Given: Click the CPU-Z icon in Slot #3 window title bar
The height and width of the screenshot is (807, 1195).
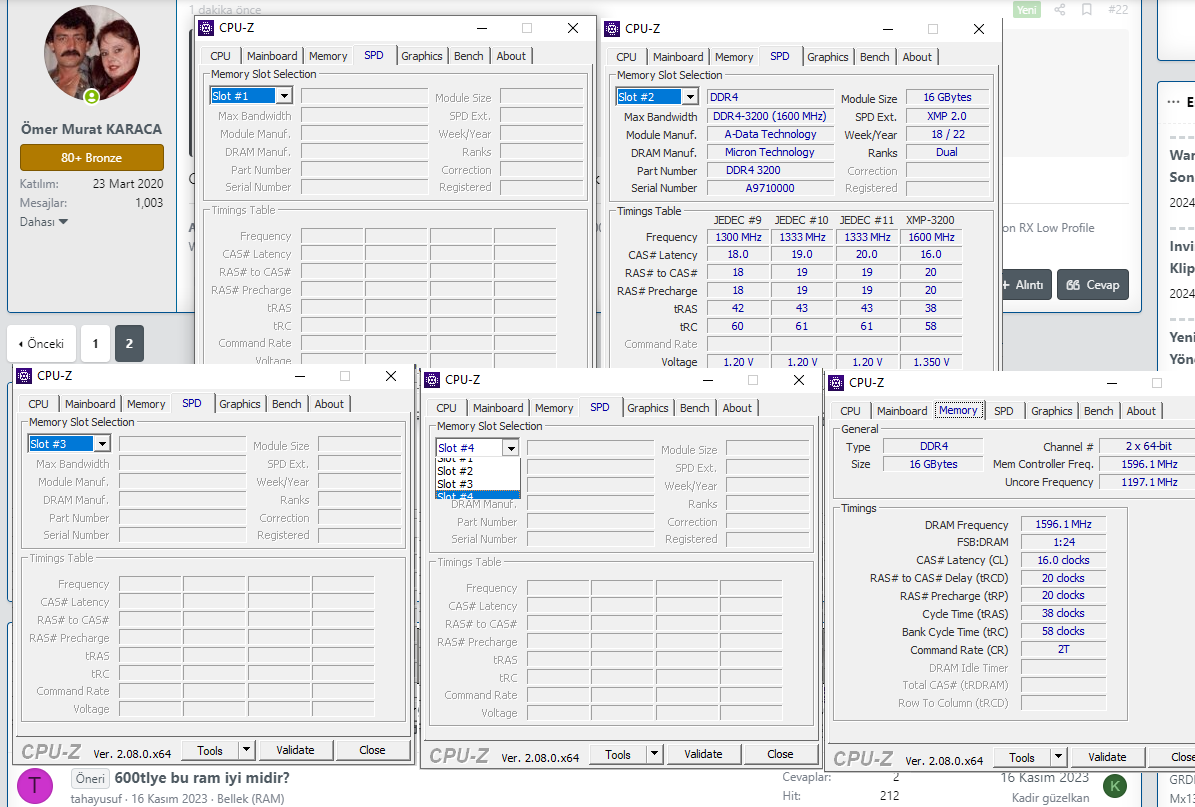Looking at the screenshot, I should 24,376.
